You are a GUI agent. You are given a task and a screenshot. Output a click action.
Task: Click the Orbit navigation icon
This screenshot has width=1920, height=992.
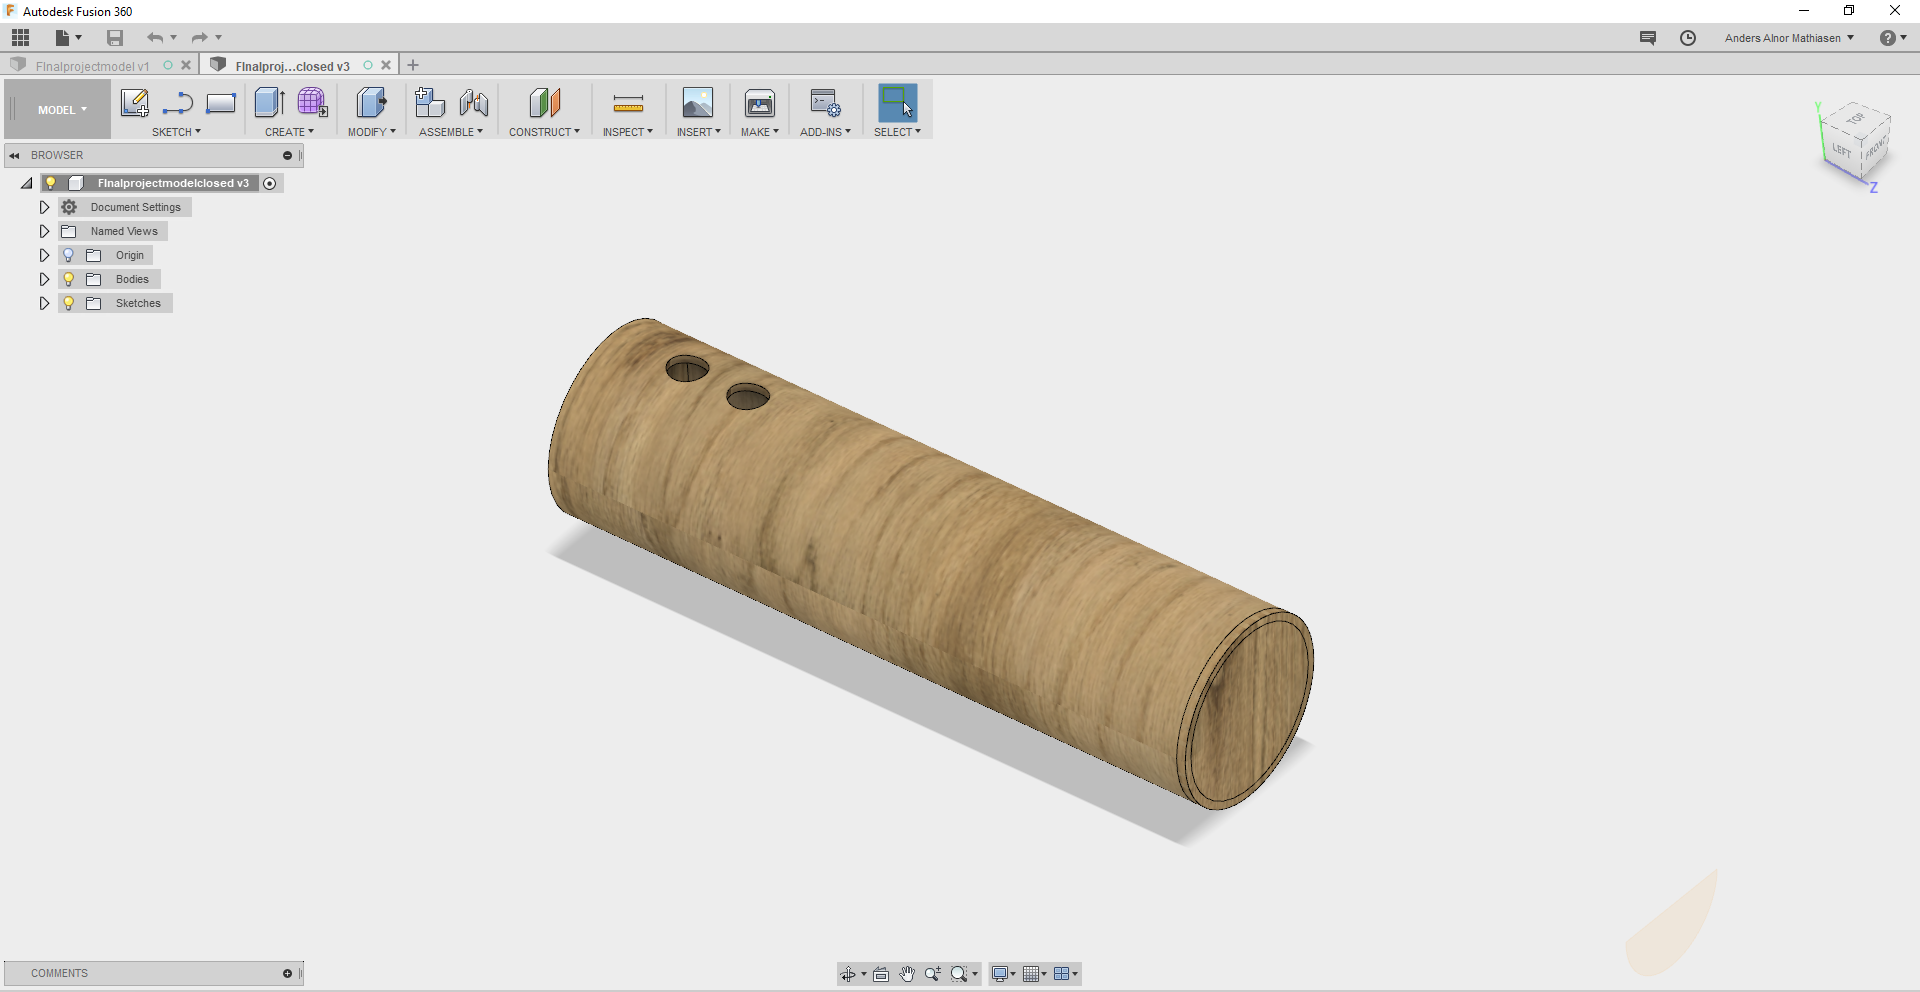(x=848, y=974)
